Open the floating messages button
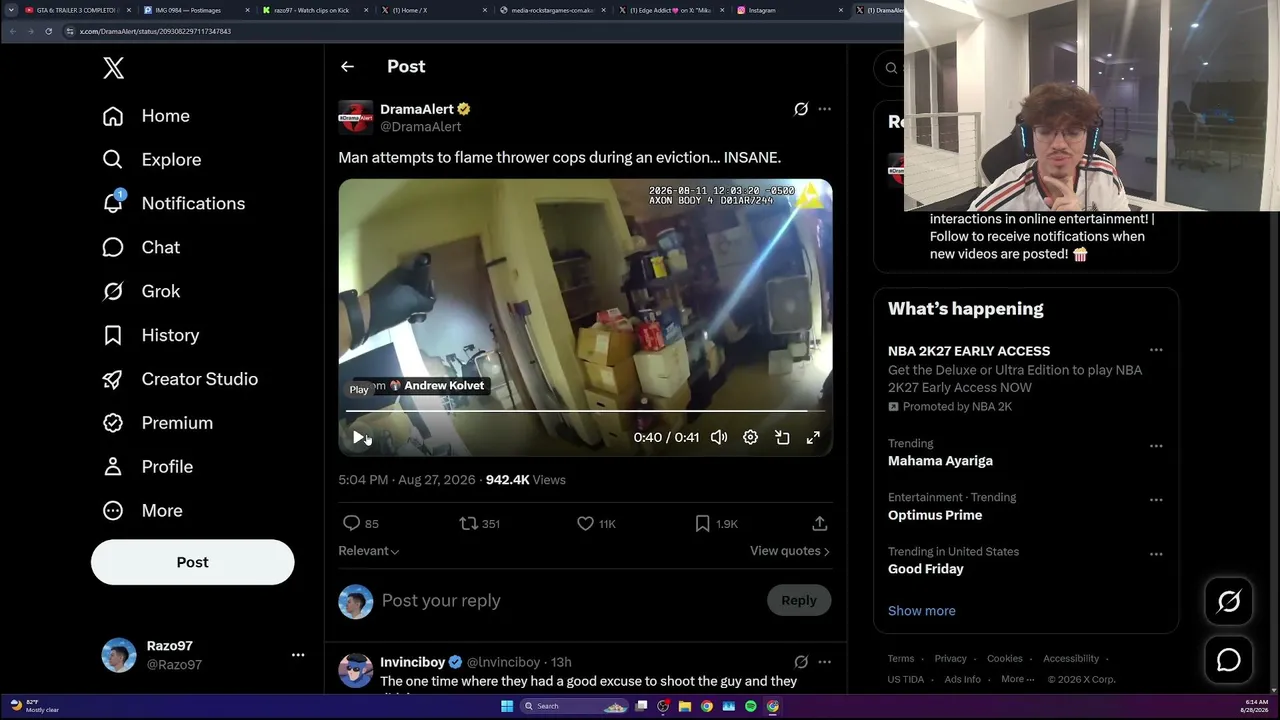 (1229, 660)
